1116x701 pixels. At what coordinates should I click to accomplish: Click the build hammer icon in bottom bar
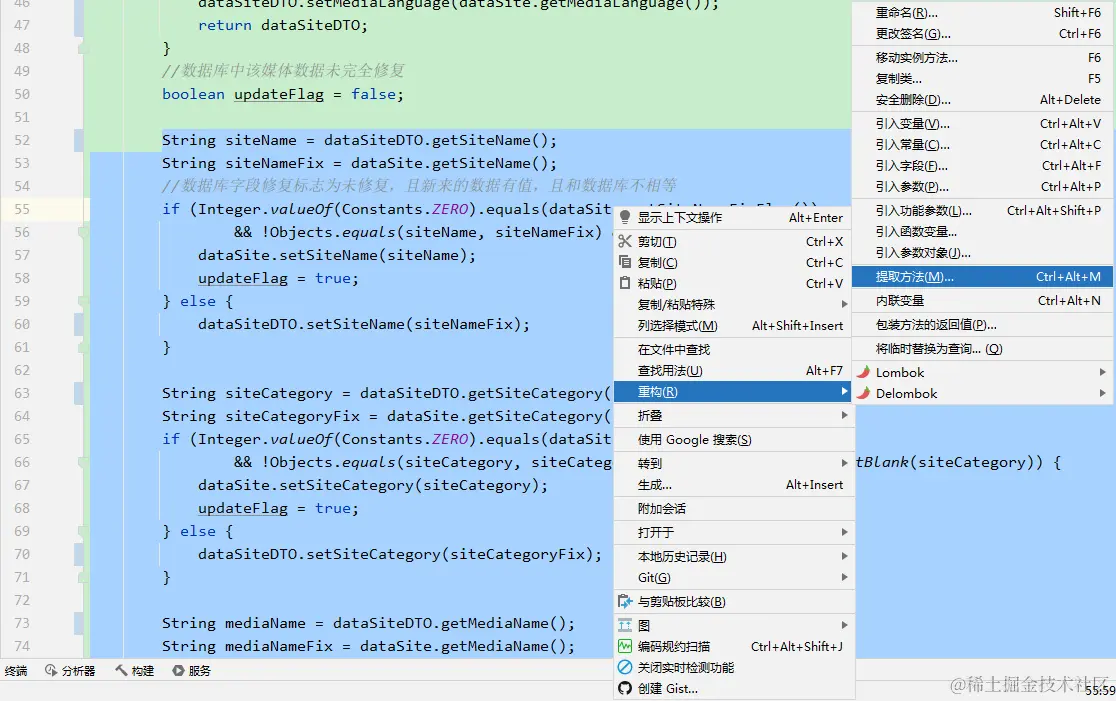(121, 670)
